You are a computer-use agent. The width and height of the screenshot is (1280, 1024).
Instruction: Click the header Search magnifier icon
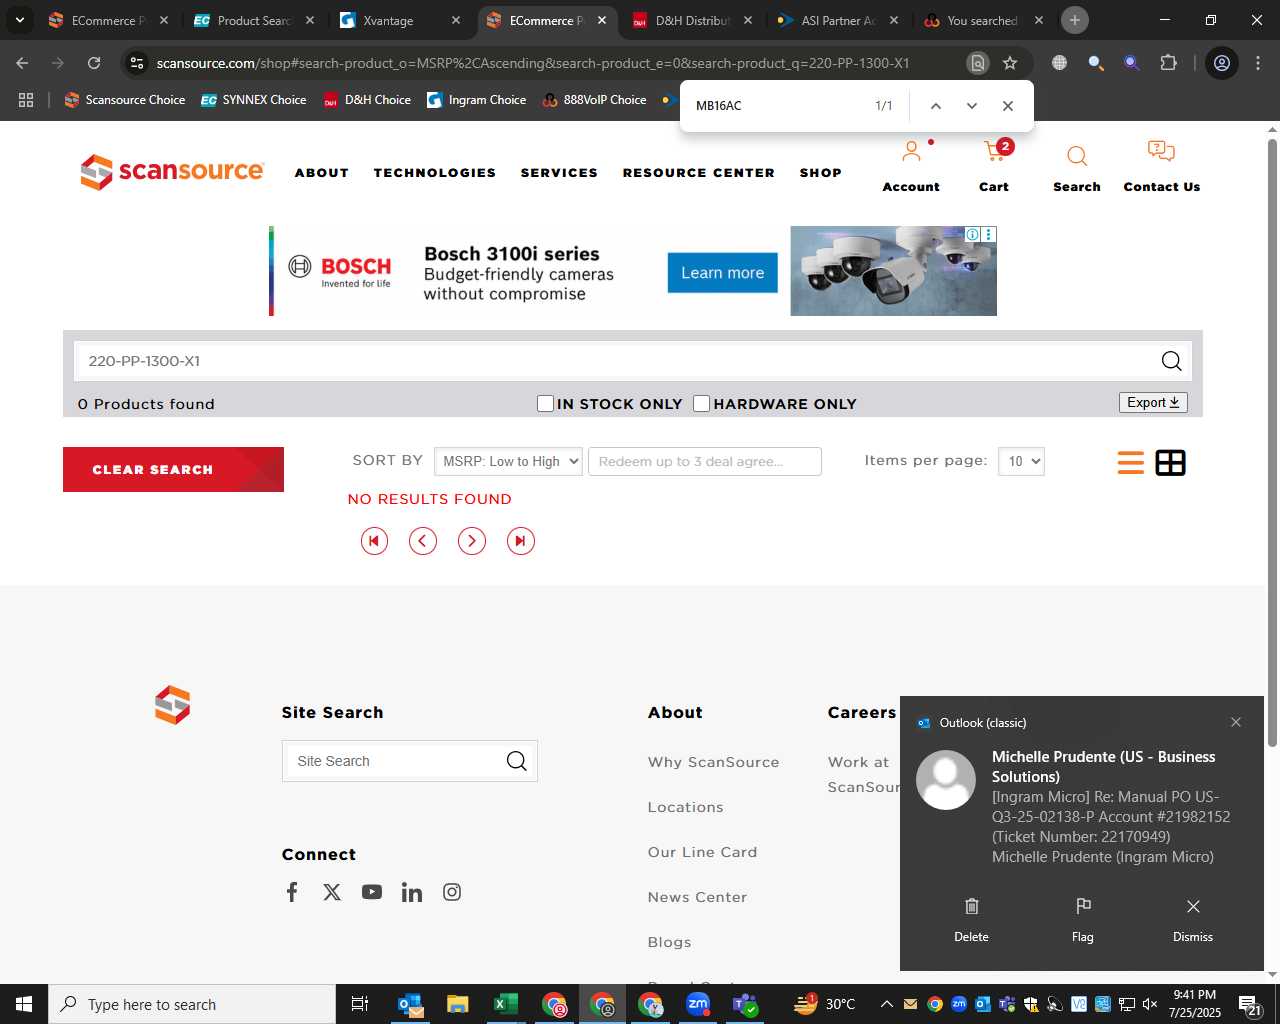pyautogui.click(x=1077, y=155)
